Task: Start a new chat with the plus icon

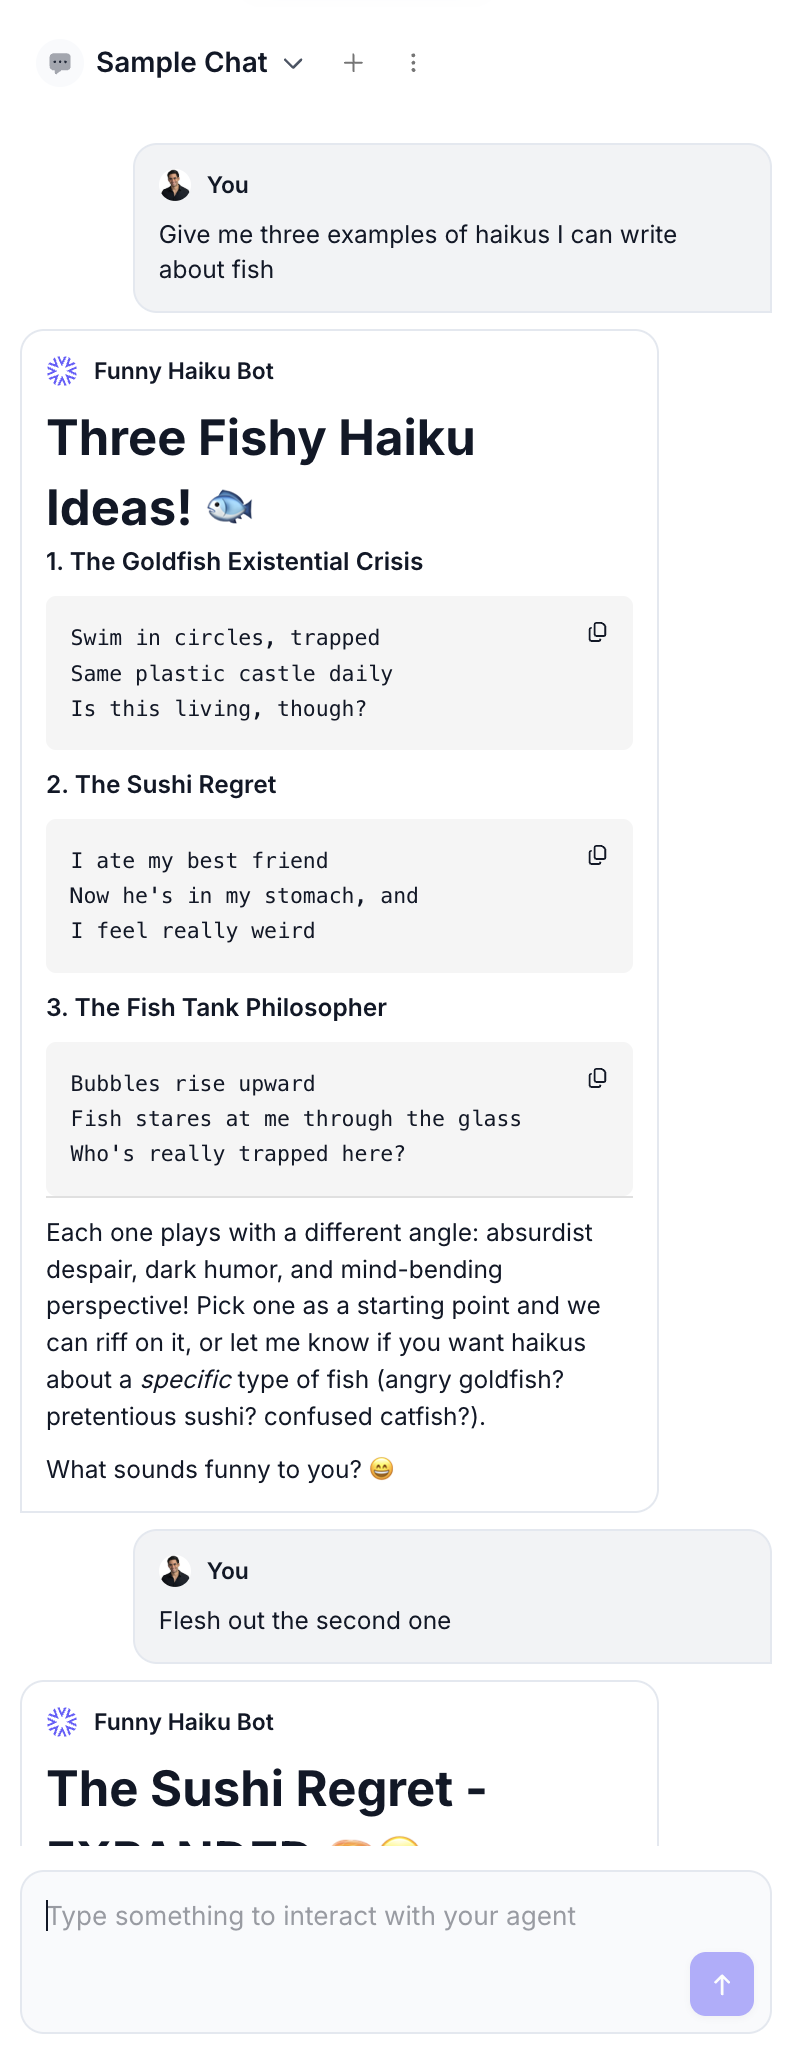Action: (353, 63)
